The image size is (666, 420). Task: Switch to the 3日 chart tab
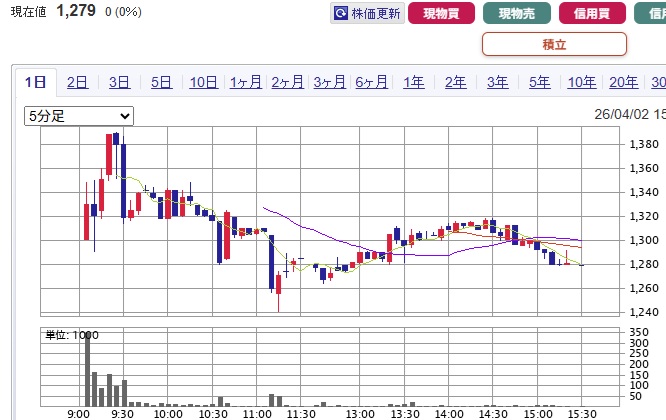119,82
